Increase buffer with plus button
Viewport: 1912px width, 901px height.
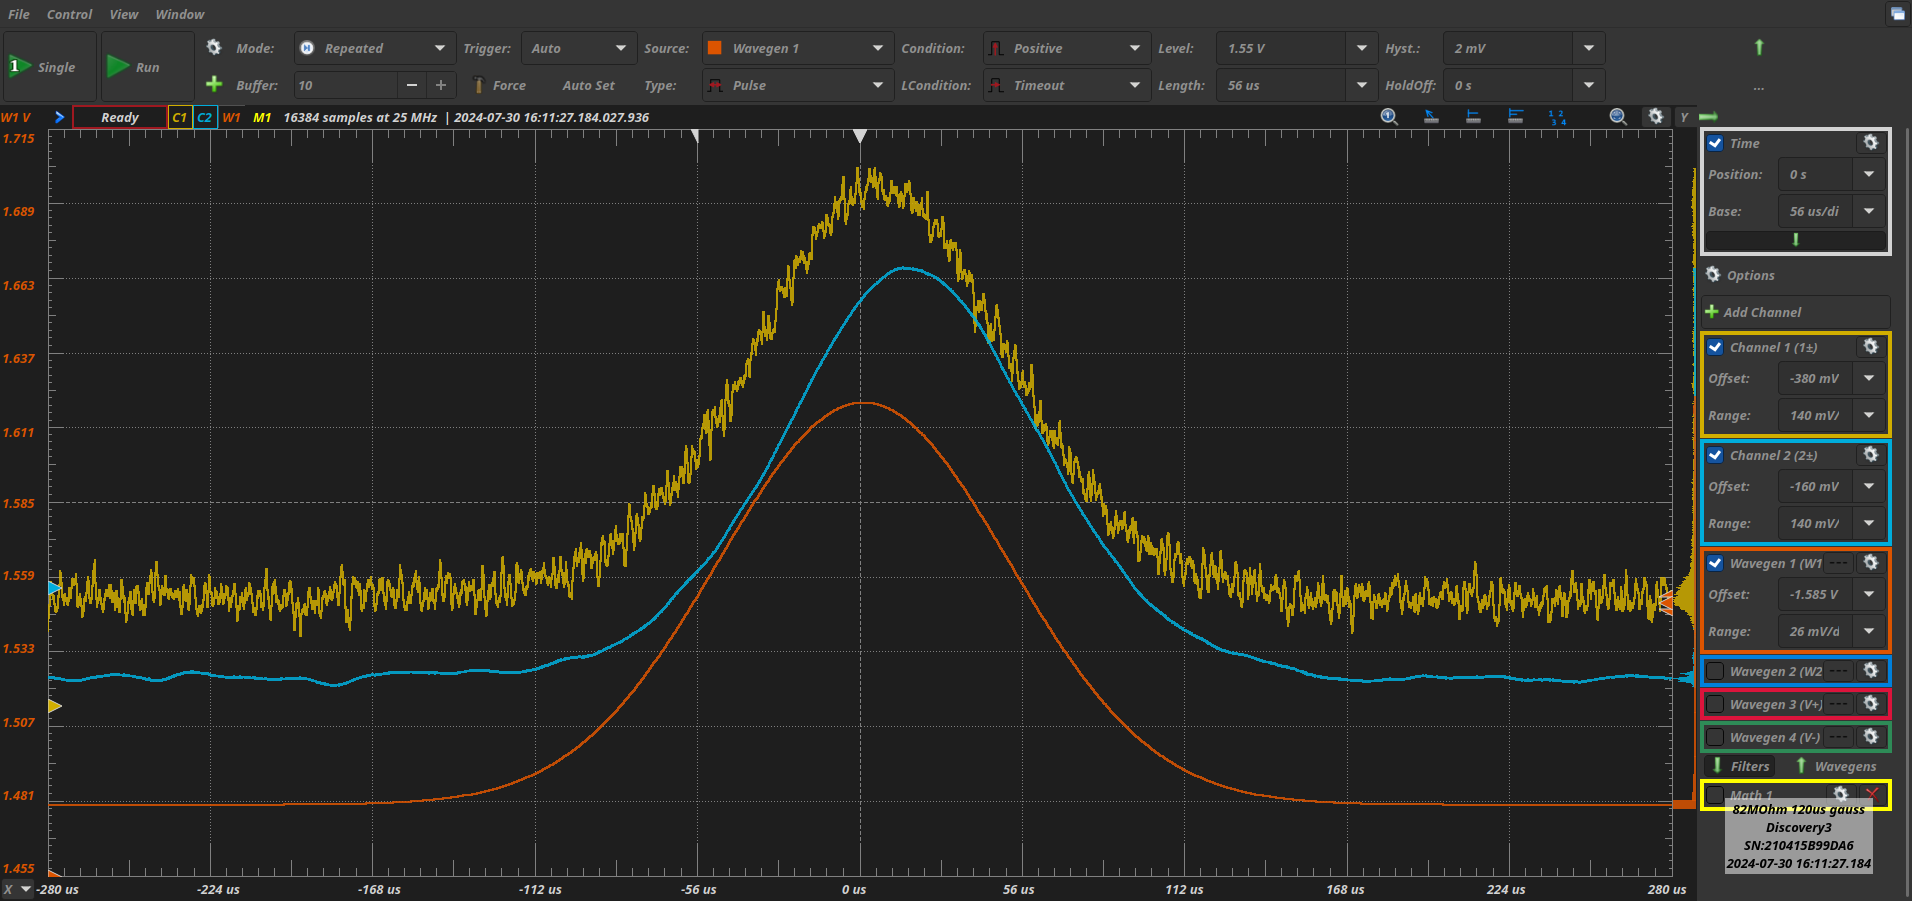pos(441,85)
